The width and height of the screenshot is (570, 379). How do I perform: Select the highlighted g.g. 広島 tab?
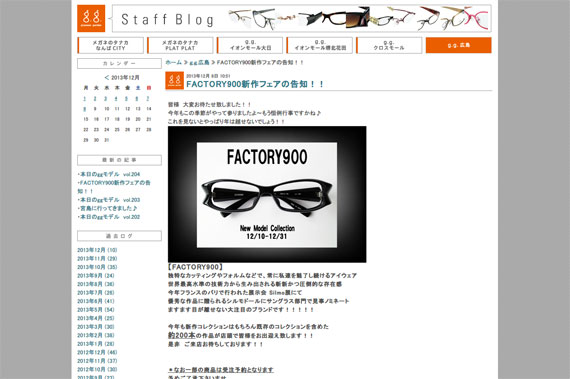coord(458,45)
